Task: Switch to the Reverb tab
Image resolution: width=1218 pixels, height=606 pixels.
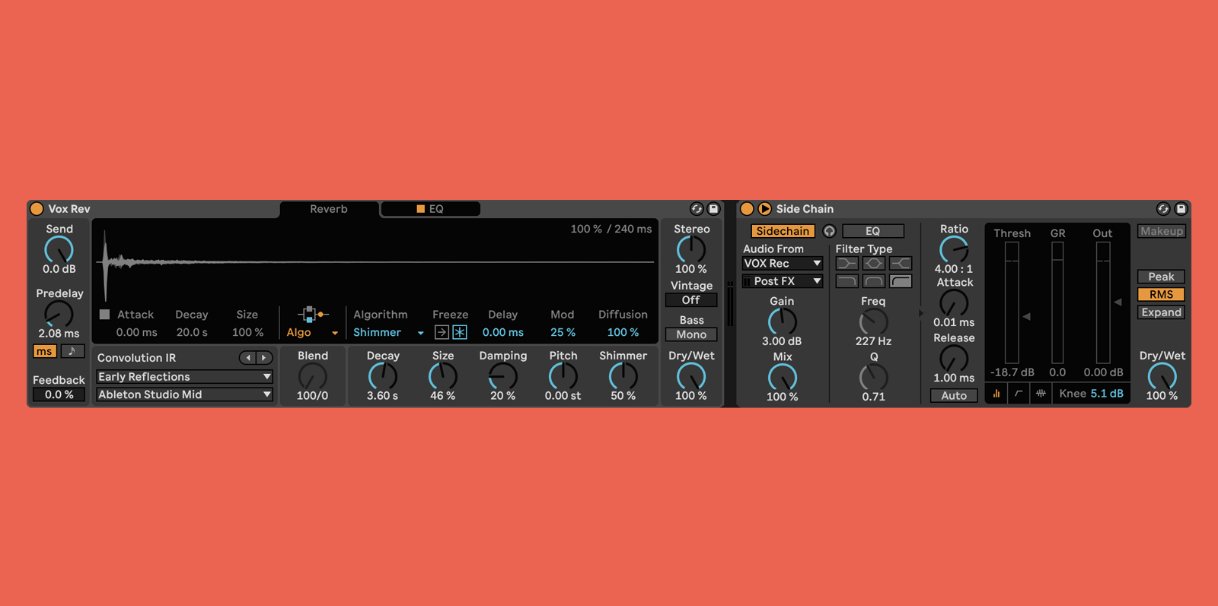Action: (x=329, y=209)
